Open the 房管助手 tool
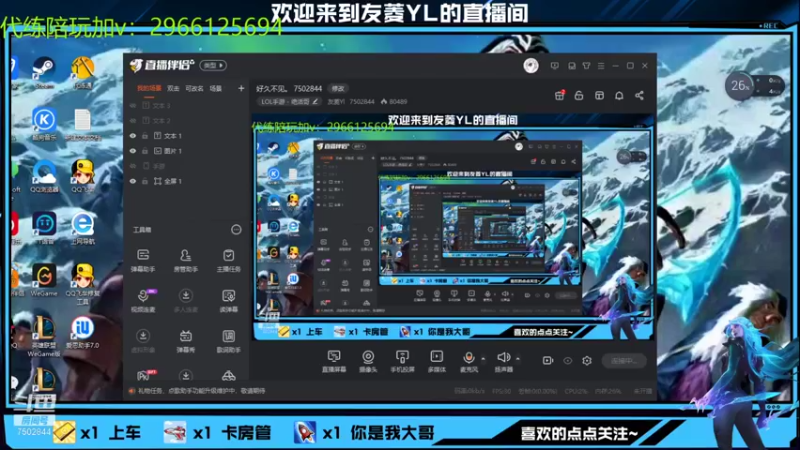This screenshot has width=800, height=450. [186, 260]
